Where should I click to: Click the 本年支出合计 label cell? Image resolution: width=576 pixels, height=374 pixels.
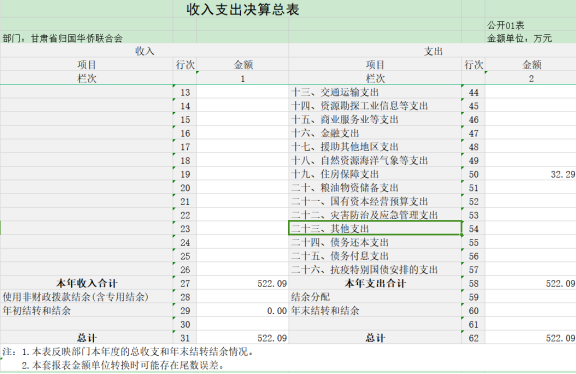coord(375,283)
